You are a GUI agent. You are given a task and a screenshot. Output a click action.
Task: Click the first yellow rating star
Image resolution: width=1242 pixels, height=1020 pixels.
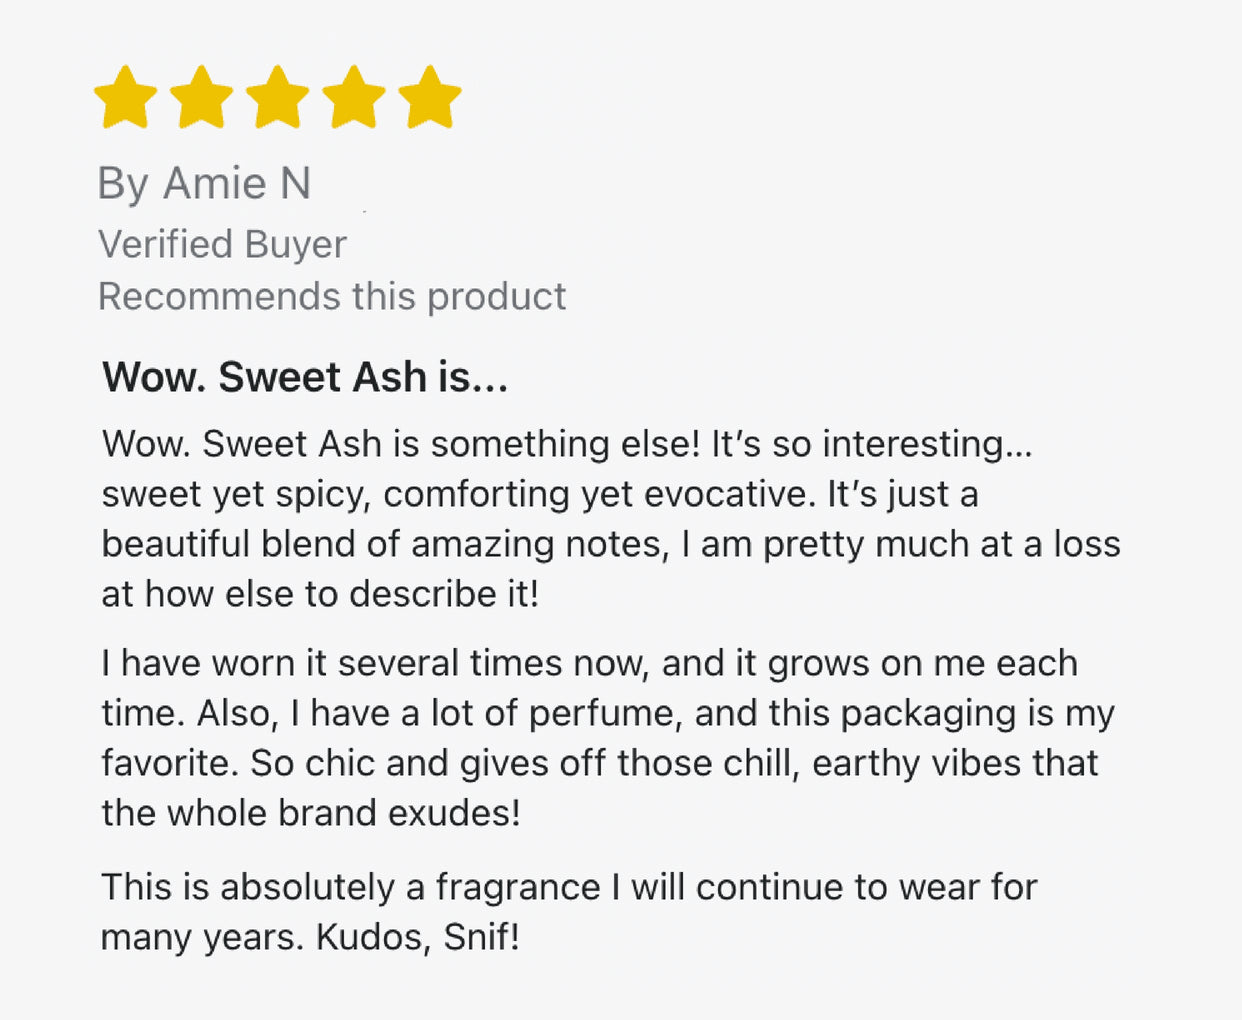125,98
